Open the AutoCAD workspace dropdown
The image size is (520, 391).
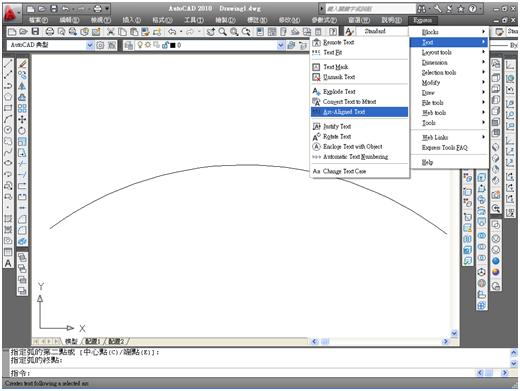point(90,45)
